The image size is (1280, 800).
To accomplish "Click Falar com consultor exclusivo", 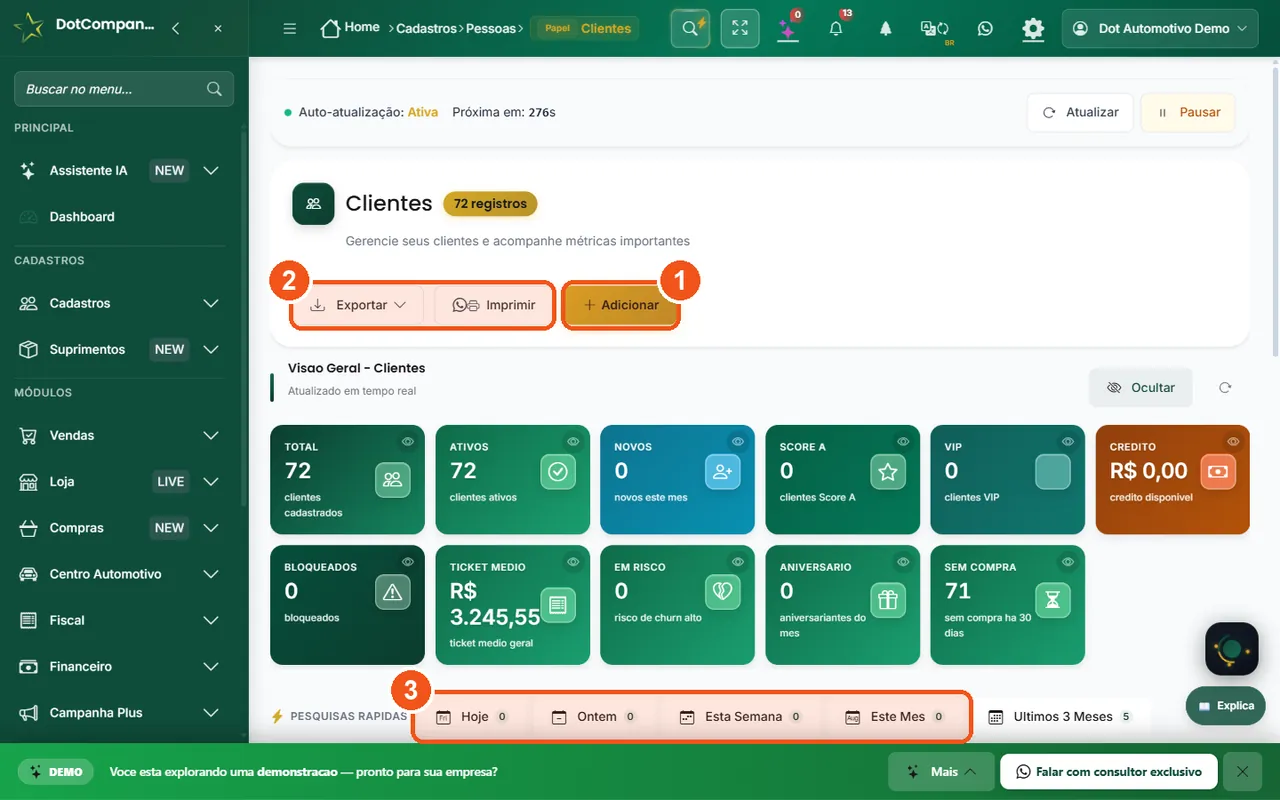I will coord(1108,772).
